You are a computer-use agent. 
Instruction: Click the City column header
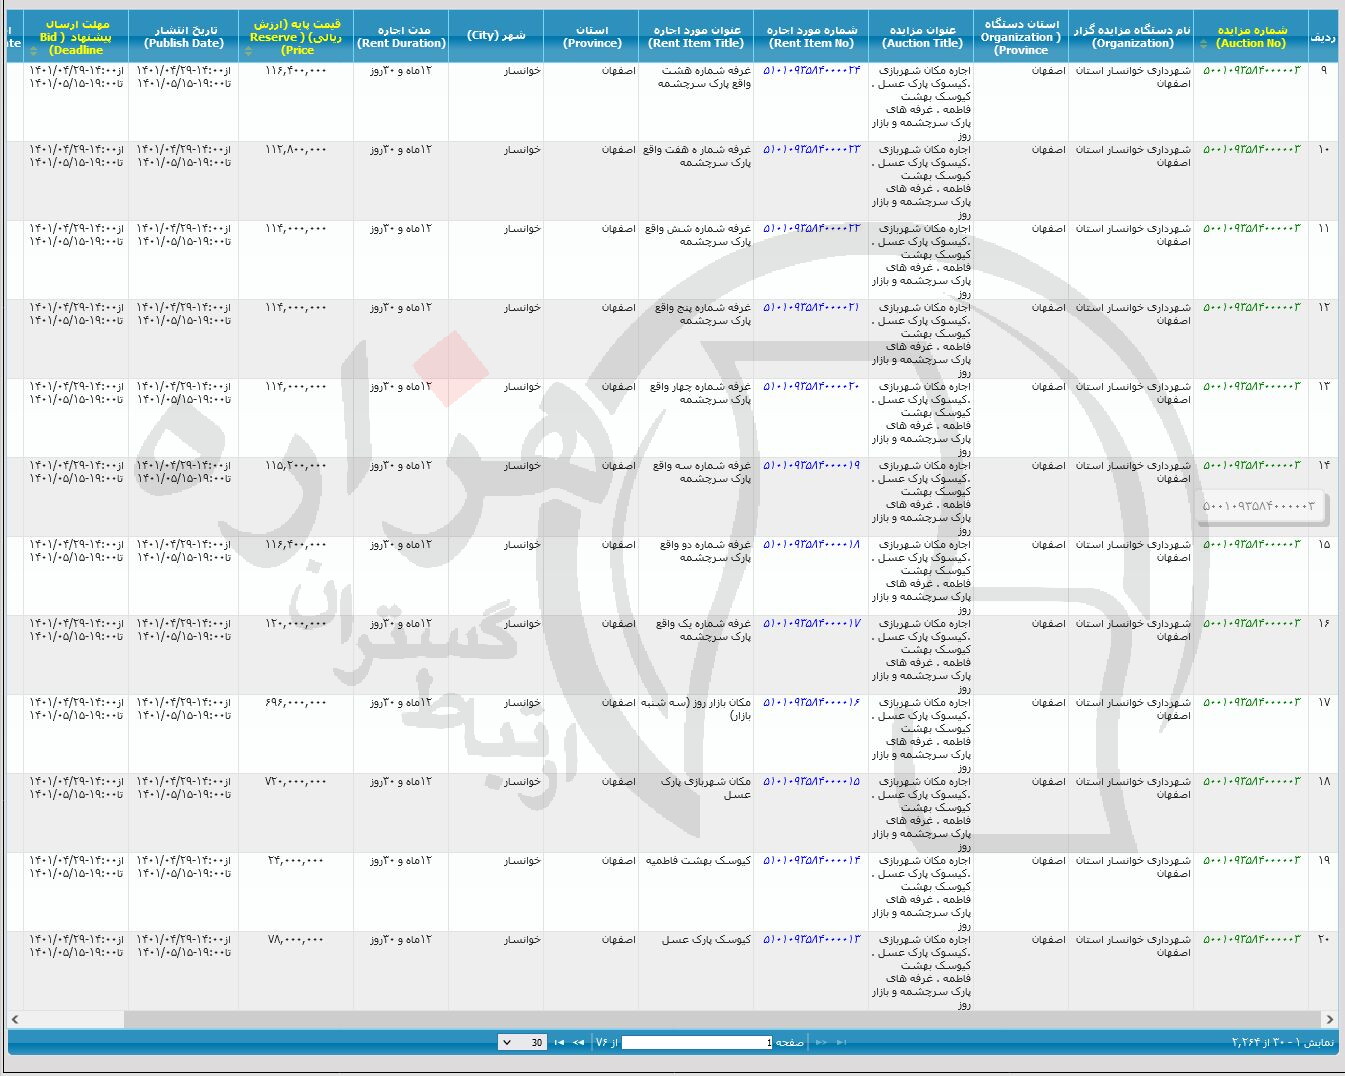tap(496, 37)
